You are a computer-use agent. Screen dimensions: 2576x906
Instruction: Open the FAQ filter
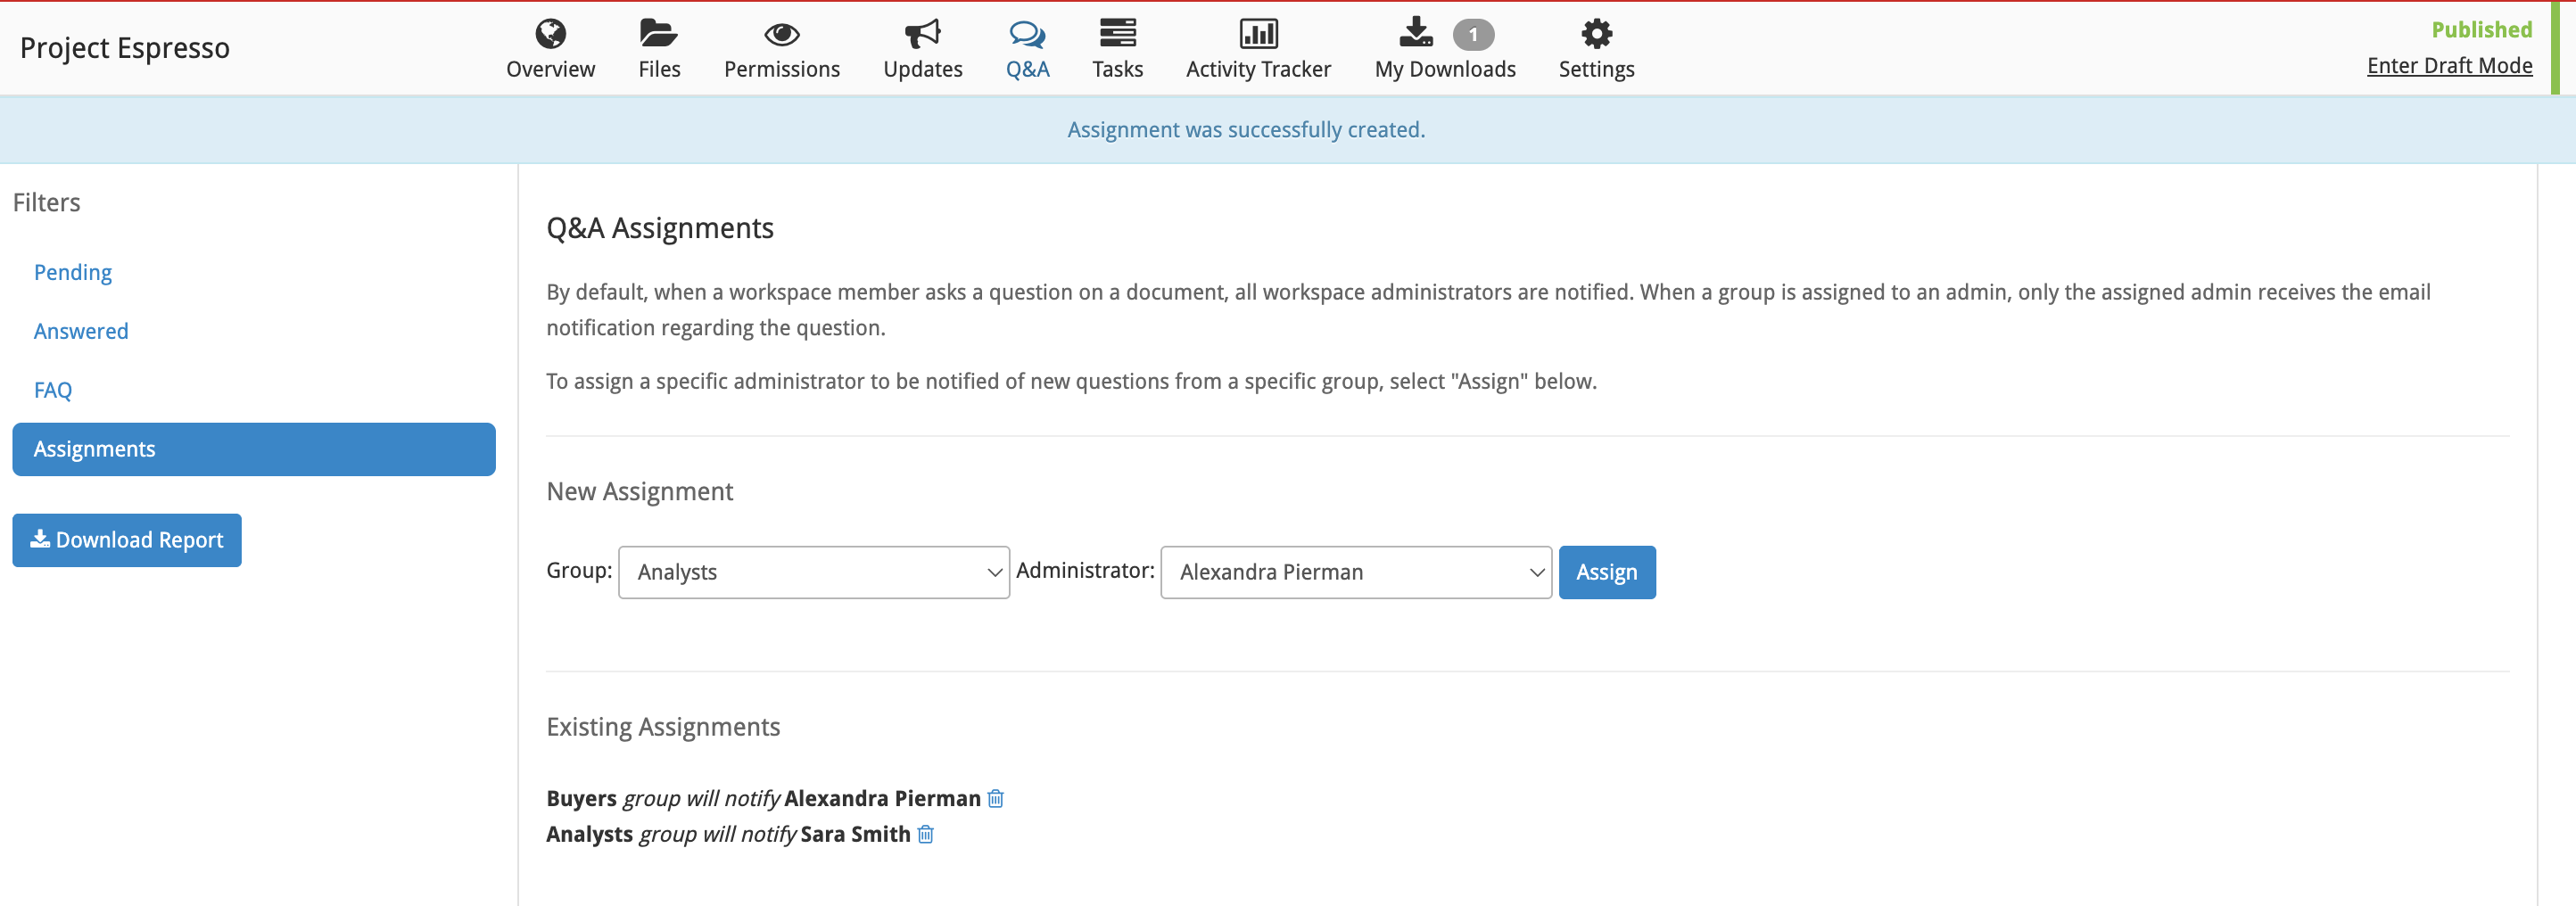pyautogui.click(x=53, y=390)
